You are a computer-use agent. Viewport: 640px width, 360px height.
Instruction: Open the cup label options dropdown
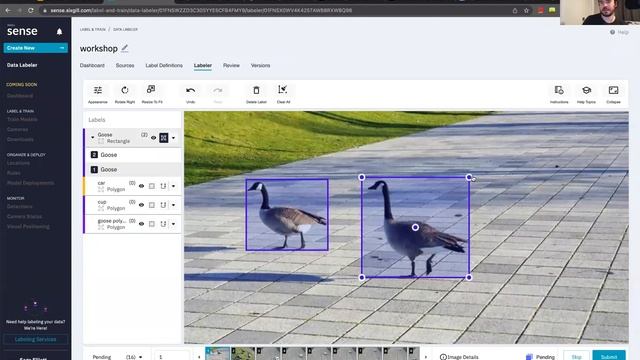[x=173, y=205]
